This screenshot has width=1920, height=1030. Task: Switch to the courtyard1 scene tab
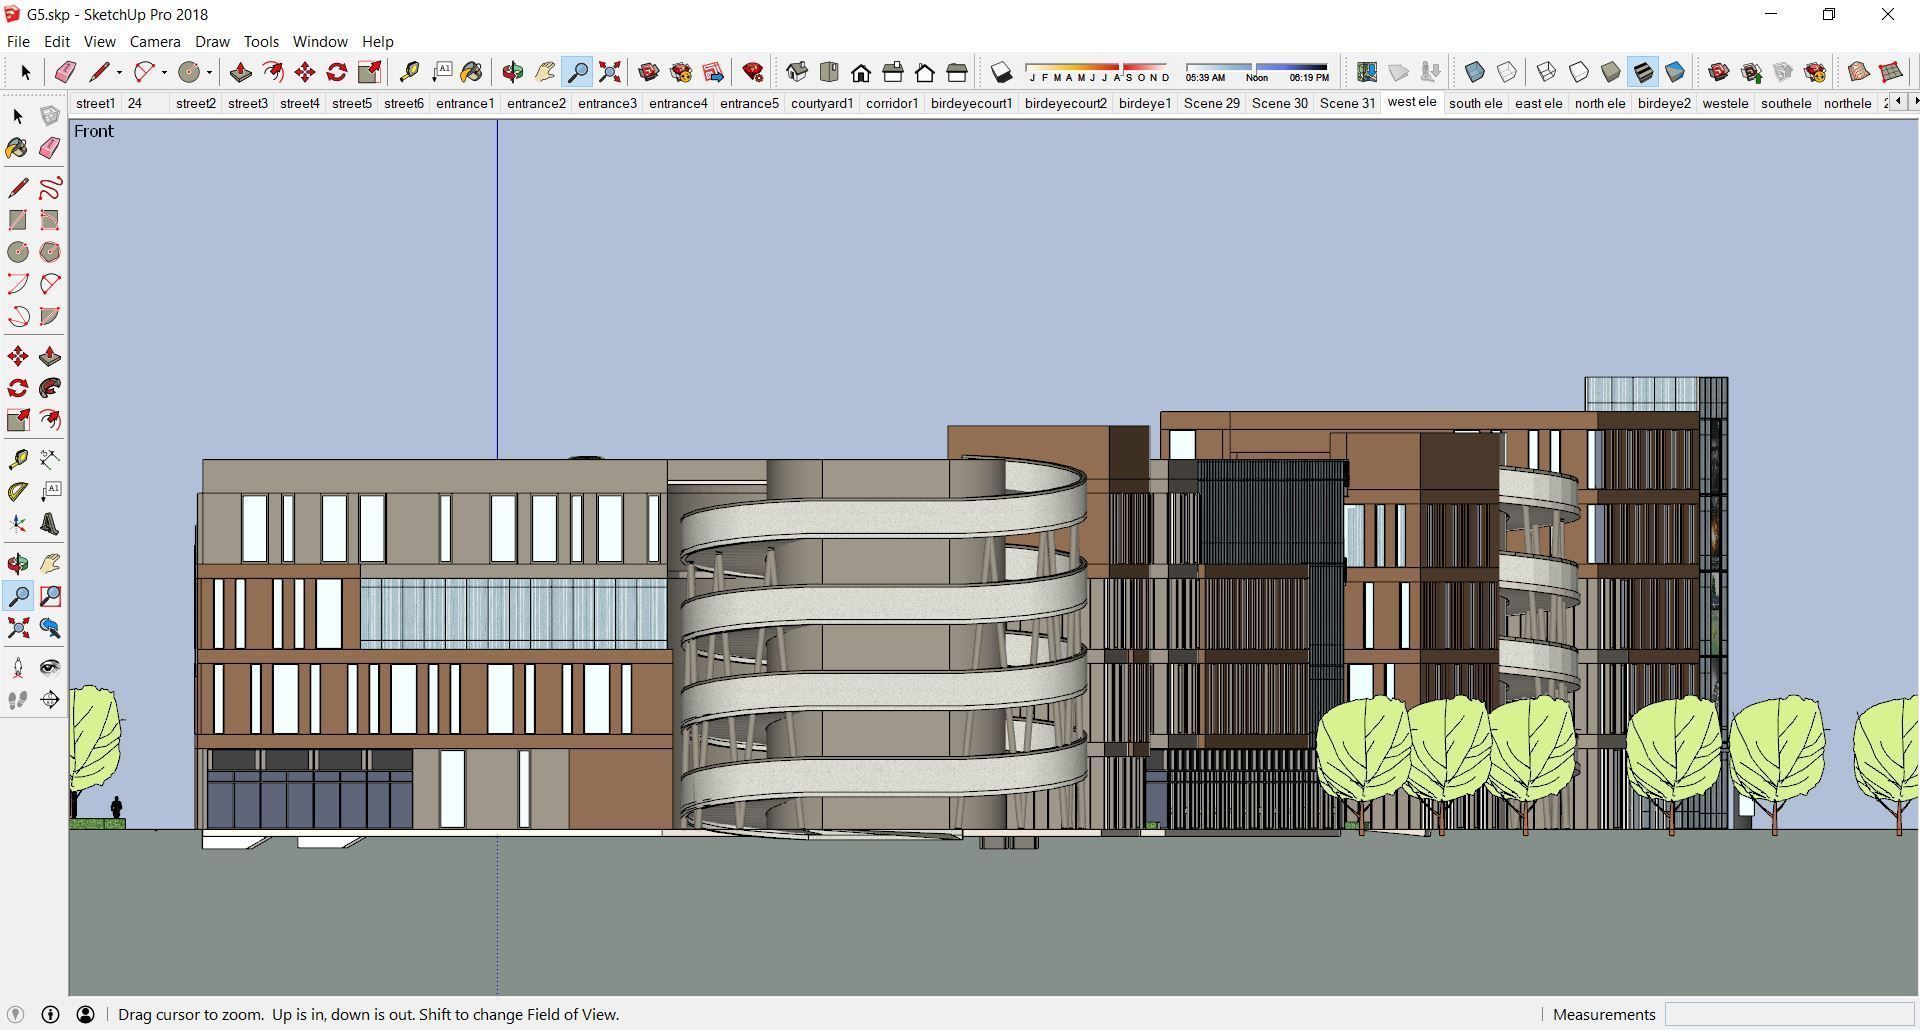pos(822,103)
